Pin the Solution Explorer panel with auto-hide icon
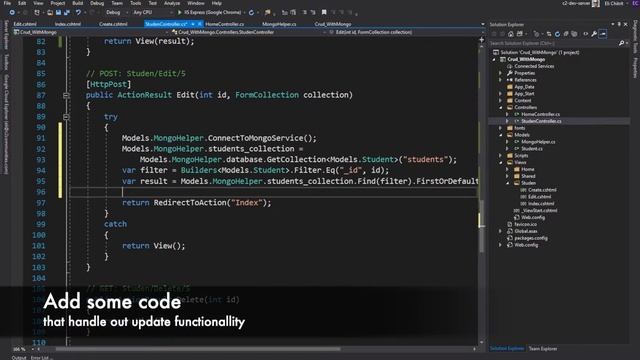The height and width of the screenshot is (360, 640). tap(619, 24)
